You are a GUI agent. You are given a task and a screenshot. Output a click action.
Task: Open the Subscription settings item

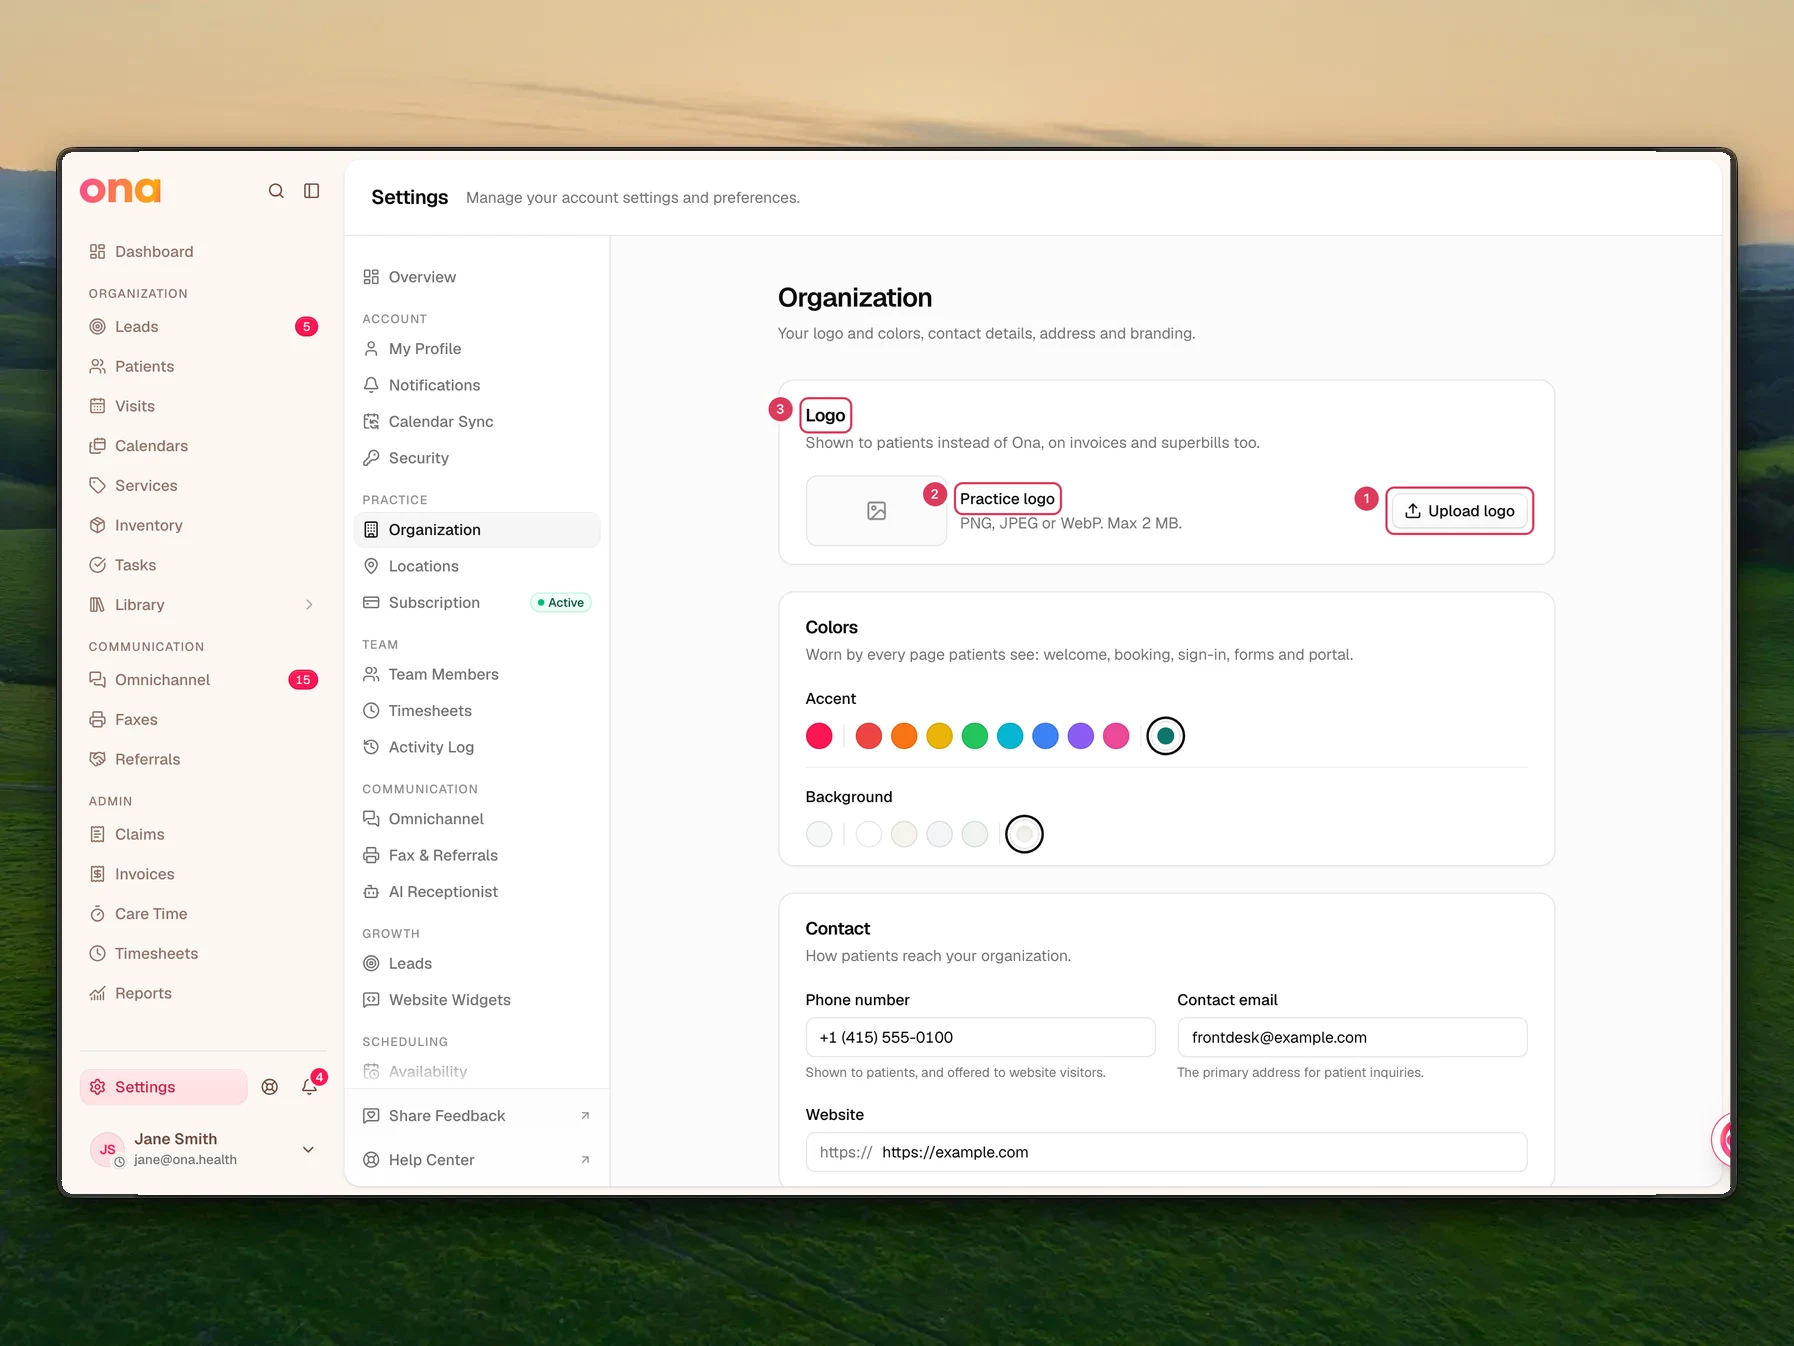pyautogui.click(x=477, y=603)
